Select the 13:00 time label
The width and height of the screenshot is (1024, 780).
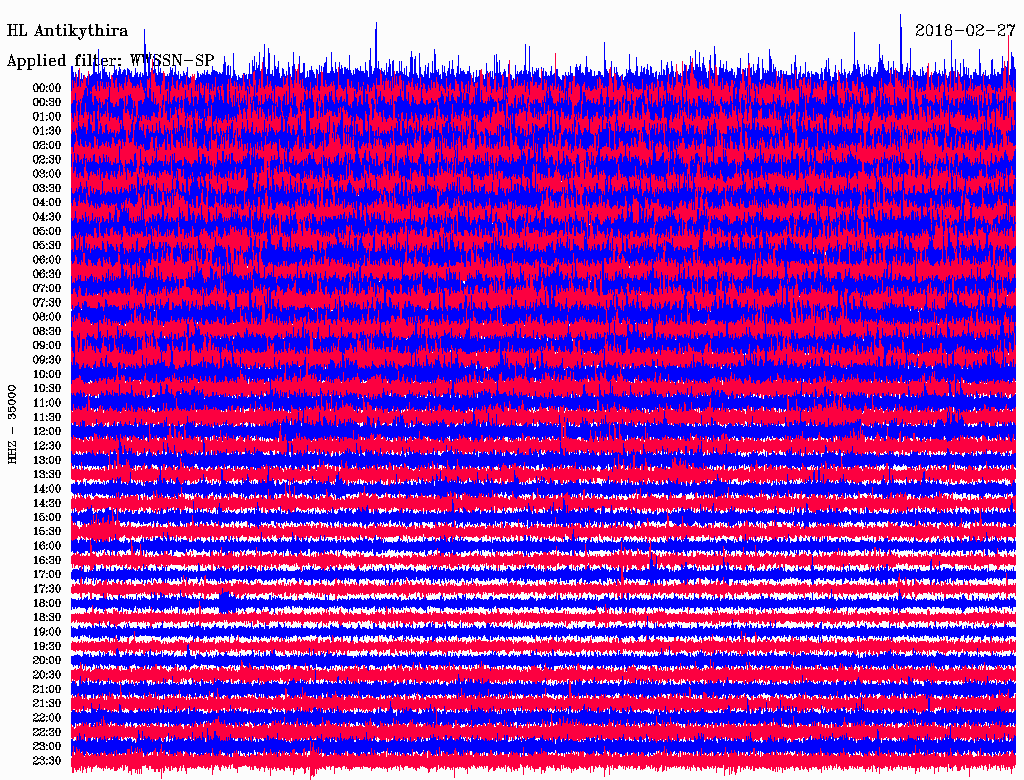pos(47,460)
